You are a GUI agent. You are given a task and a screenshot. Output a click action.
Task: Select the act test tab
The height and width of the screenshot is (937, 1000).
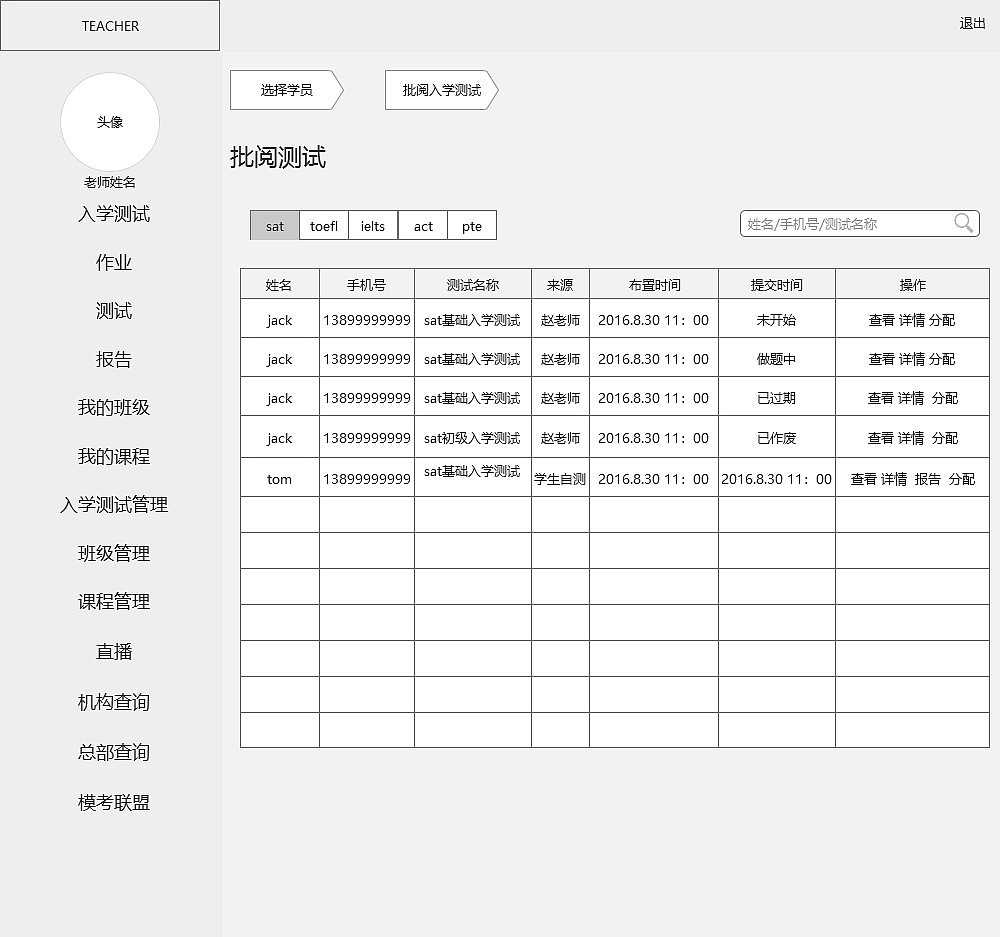(x=422, y=225)
